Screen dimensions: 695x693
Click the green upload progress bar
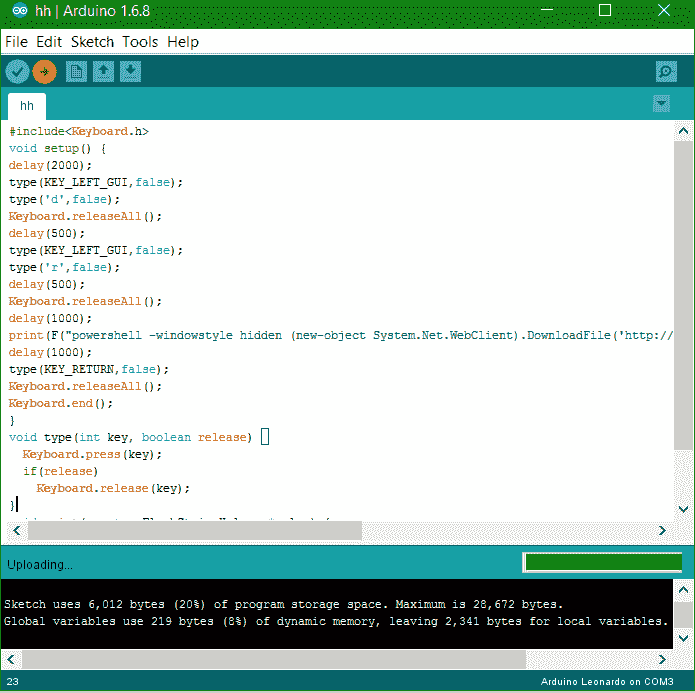602,563
